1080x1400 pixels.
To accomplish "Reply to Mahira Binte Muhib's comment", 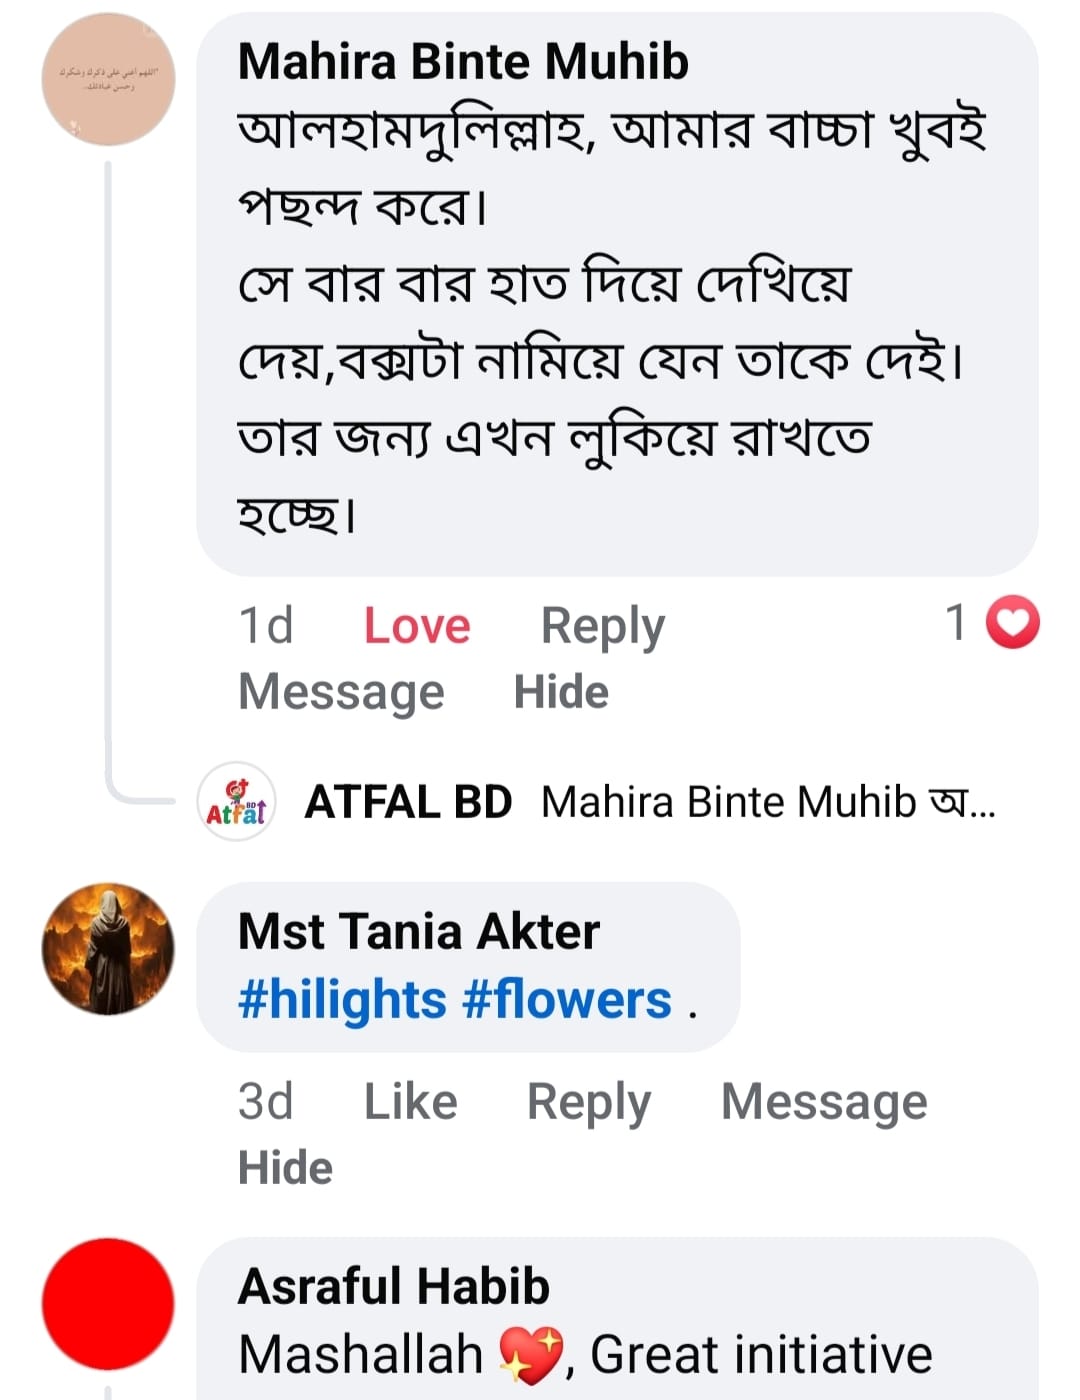I will click(x=602, y=626).
